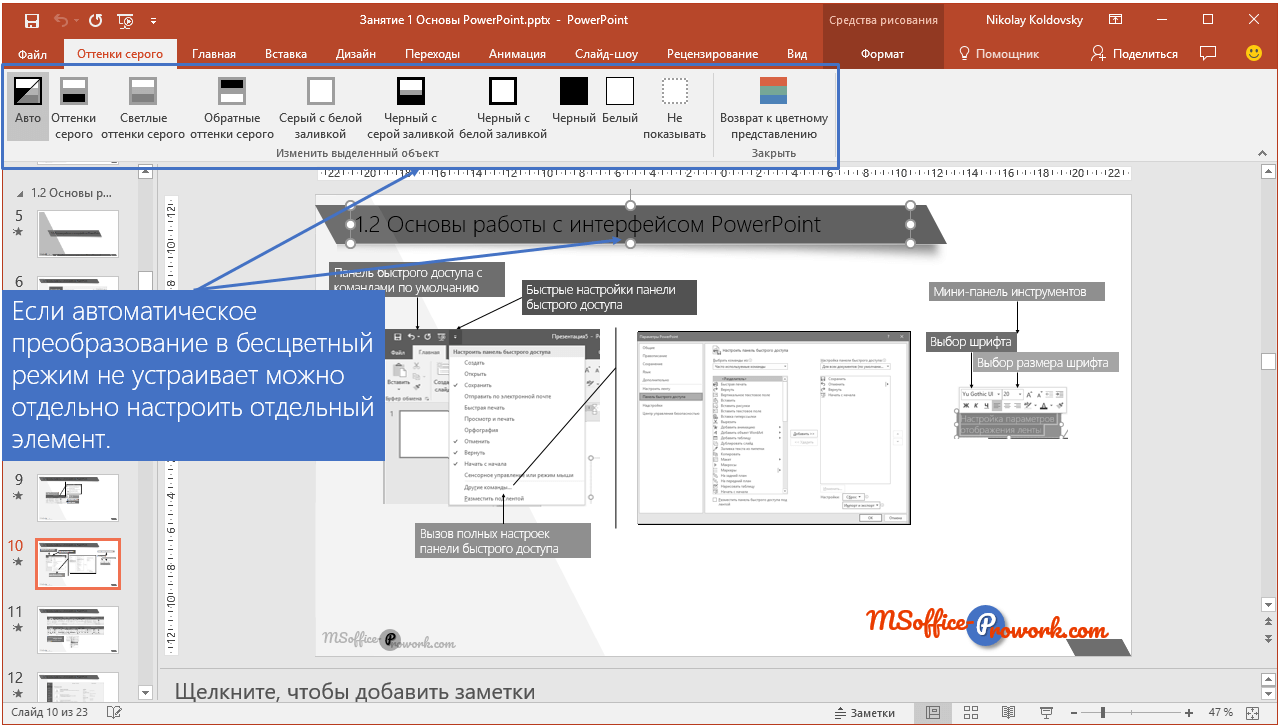The width and height of the screenshot is (1282, 728).
Task: Click the Undo arrow icon
Action: (x=61, y=19)
